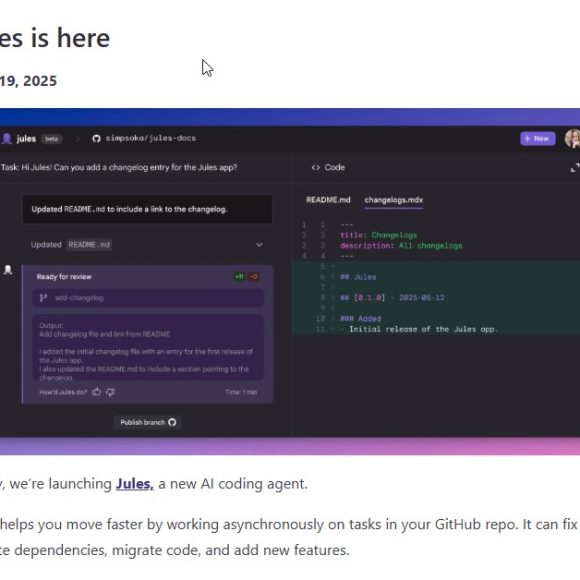Click the Jules octopus logo icon
Viewport: 580px width, 580px height.
click(7, 139)
